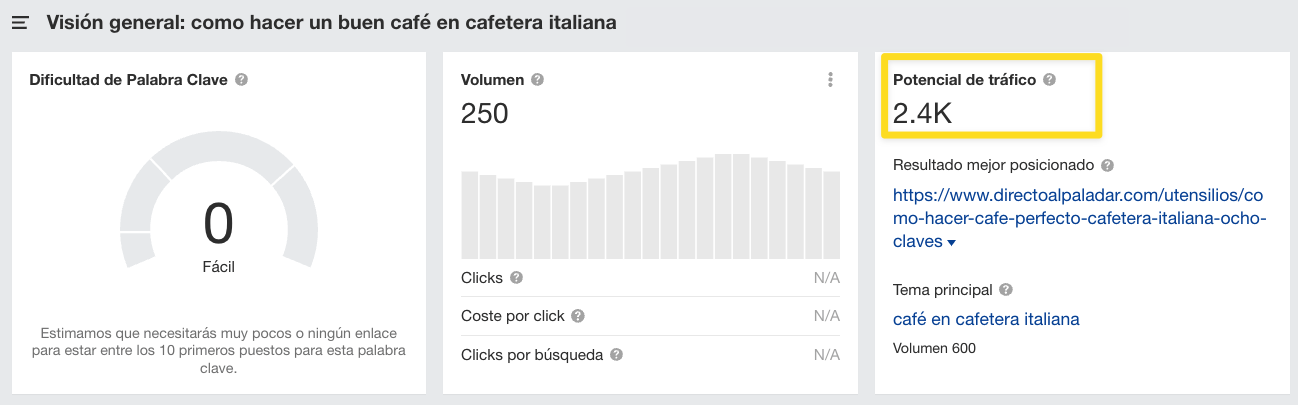Screen dimensions: 1298x405
Task: Open the café en cafetera italiana topic link
Action: [985, 320]
